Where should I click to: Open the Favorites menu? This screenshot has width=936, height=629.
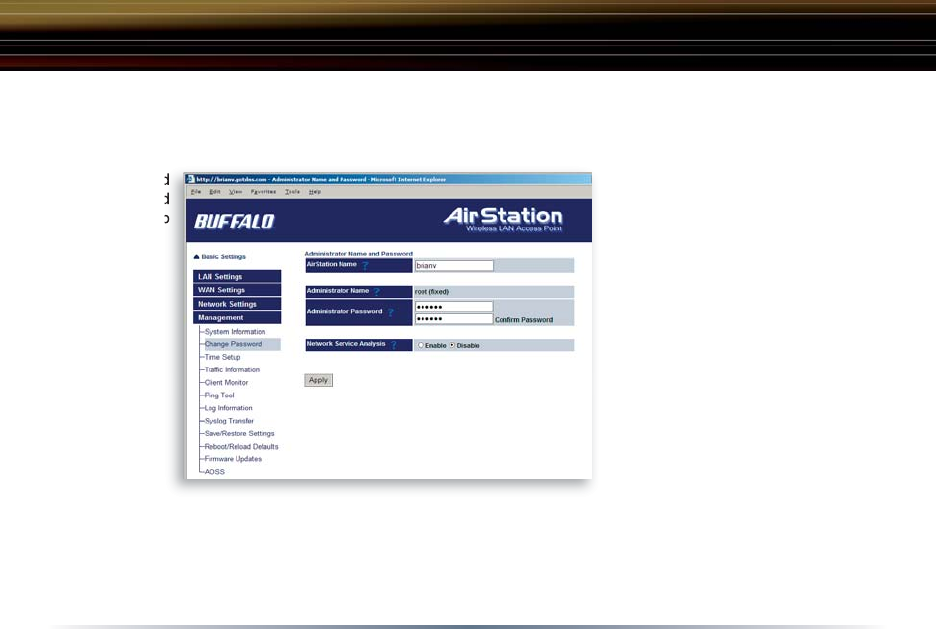point(263,192)
